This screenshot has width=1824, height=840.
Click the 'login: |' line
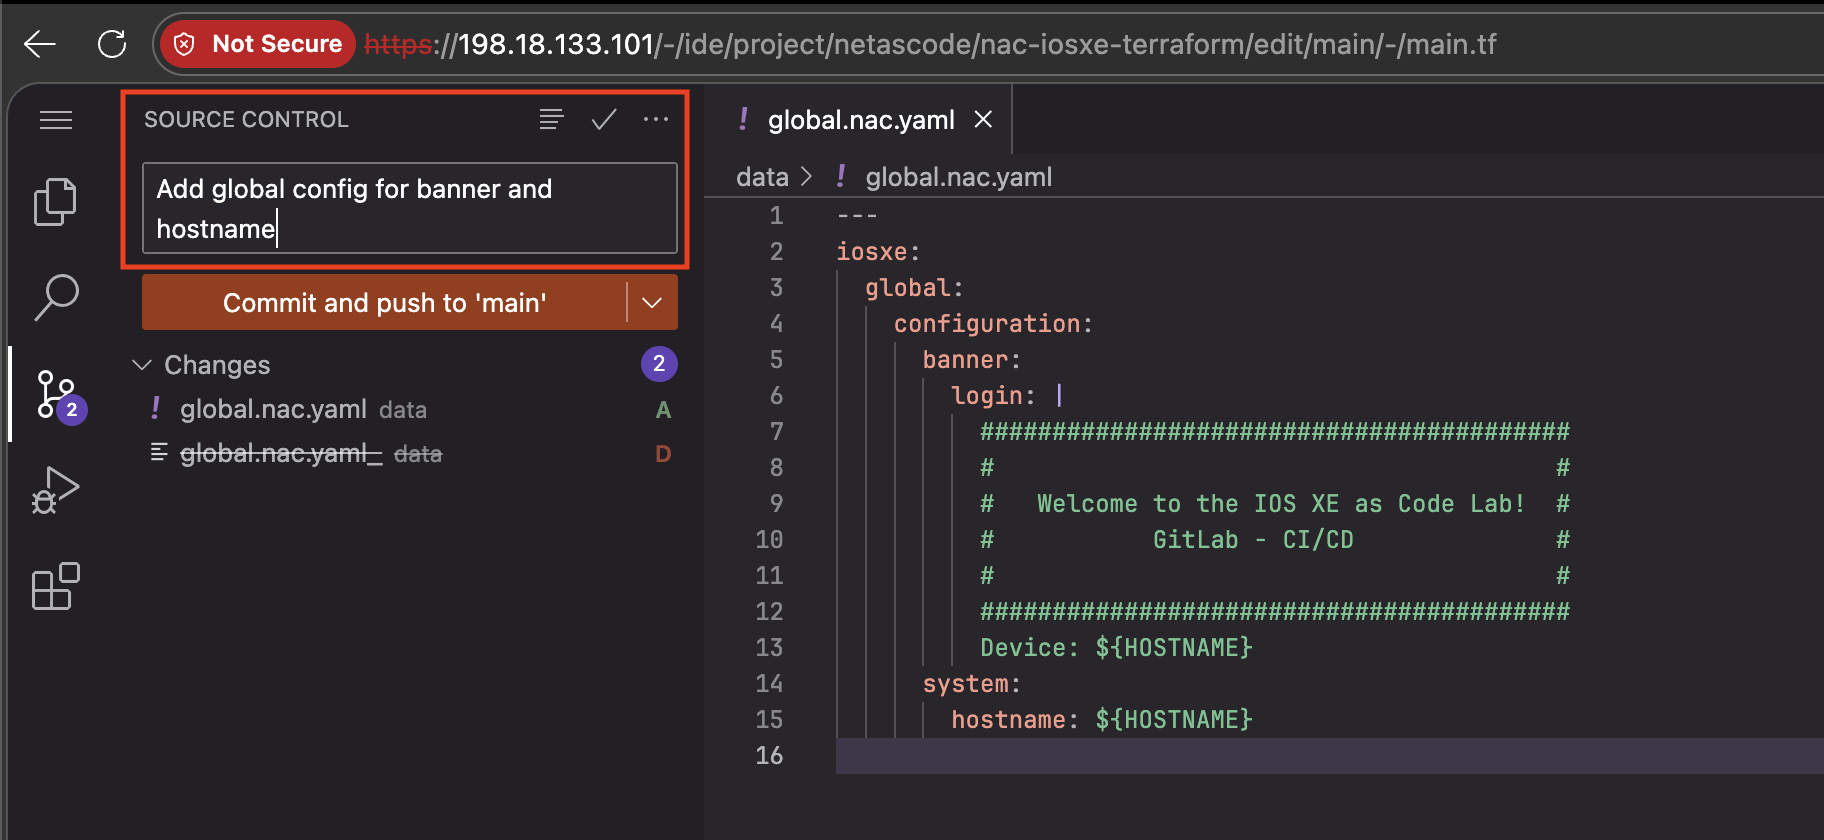[x=1007, y=396]
